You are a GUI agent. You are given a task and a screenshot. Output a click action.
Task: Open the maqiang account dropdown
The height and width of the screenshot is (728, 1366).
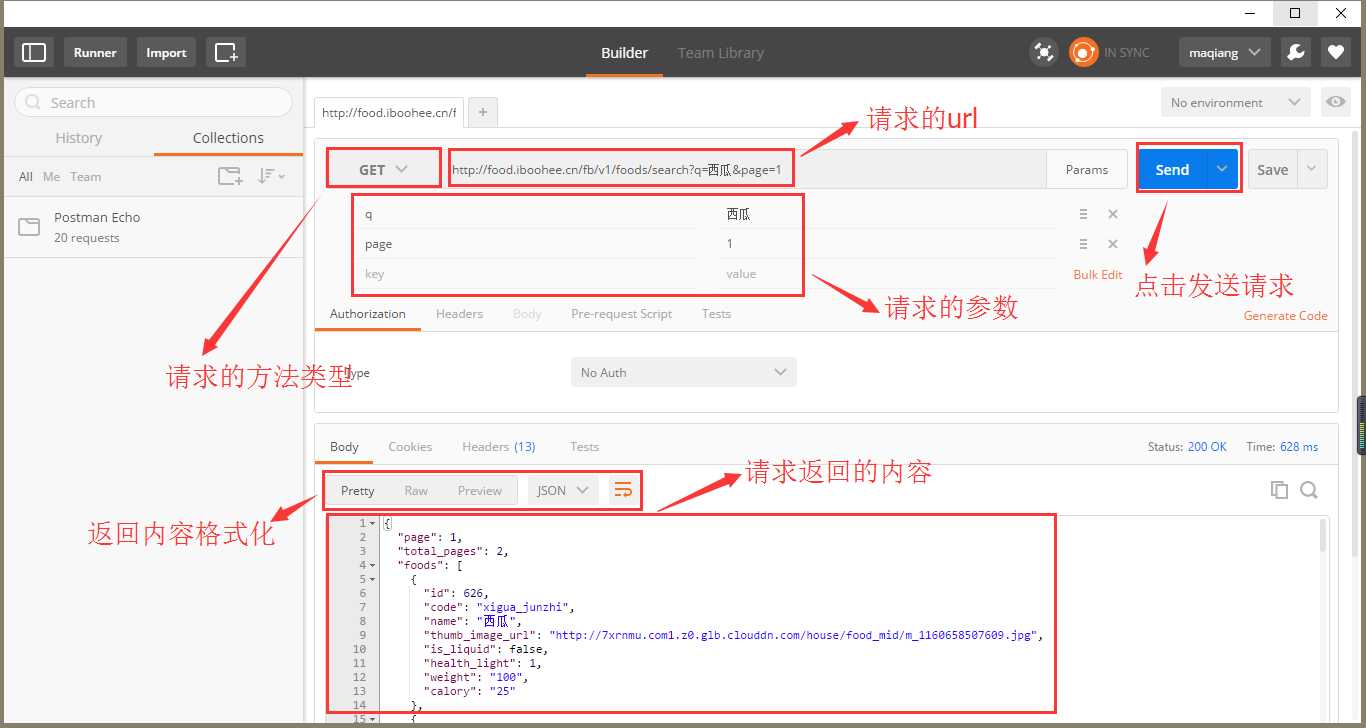[1225, 52]
